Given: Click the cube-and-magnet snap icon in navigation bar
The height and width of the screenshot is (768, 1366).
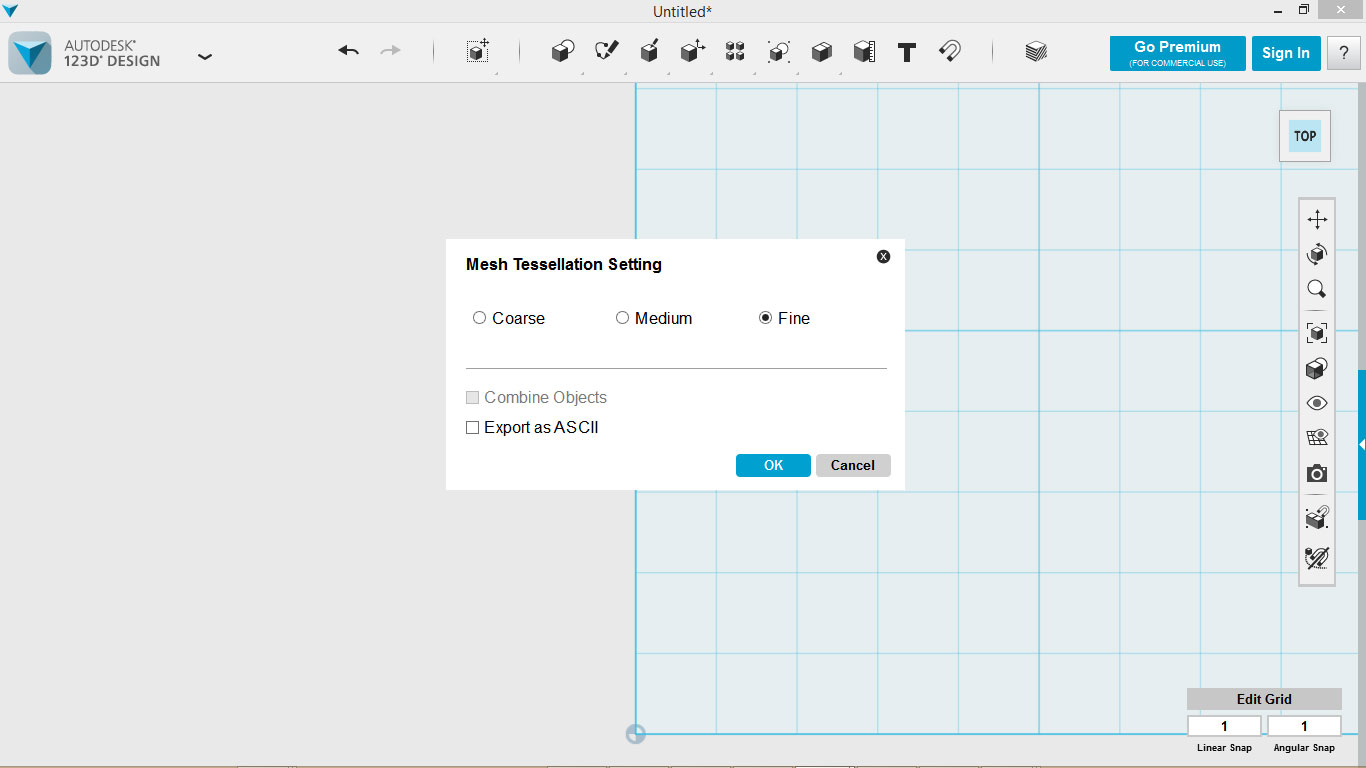Looking at the screenshot, I should coord(1317,518).
